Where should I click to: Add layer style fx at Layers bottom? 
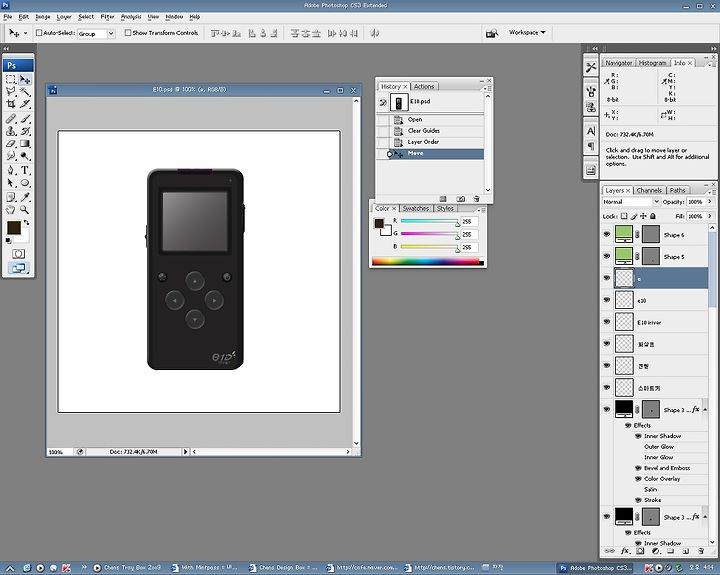coord(624,551)
